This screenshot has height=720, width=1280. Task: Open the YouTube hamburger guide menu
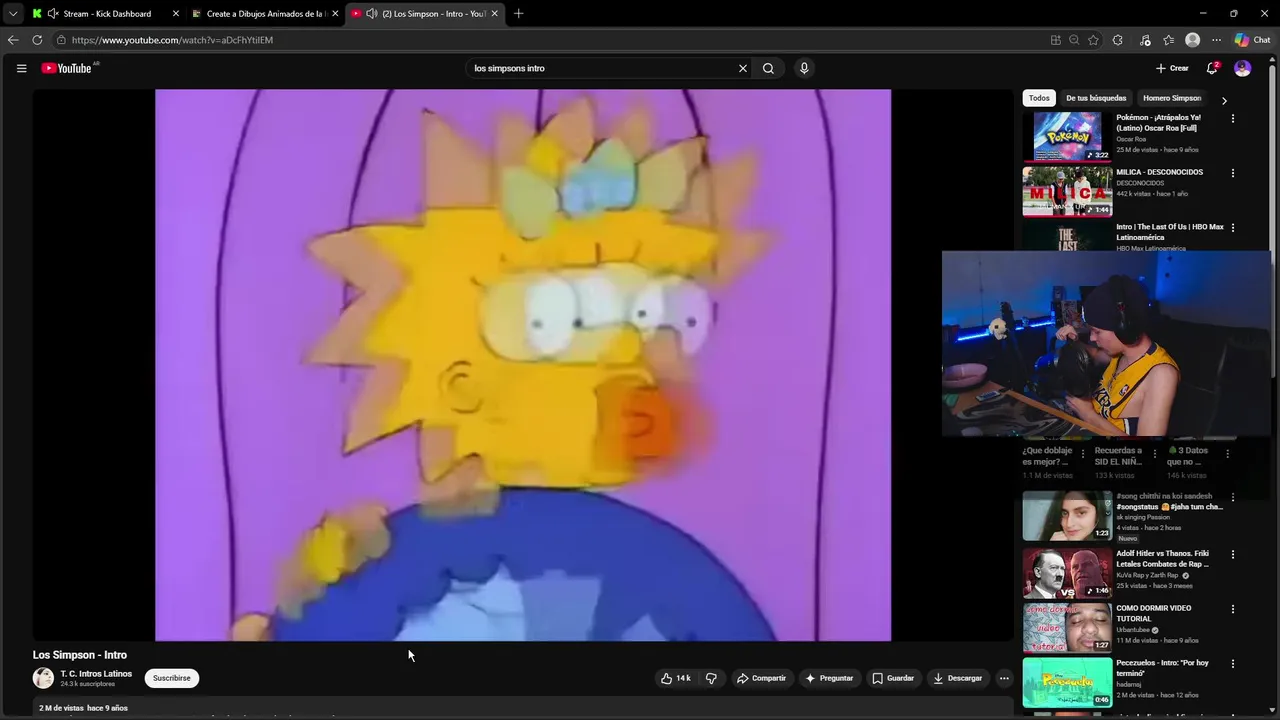pos(21,68)
